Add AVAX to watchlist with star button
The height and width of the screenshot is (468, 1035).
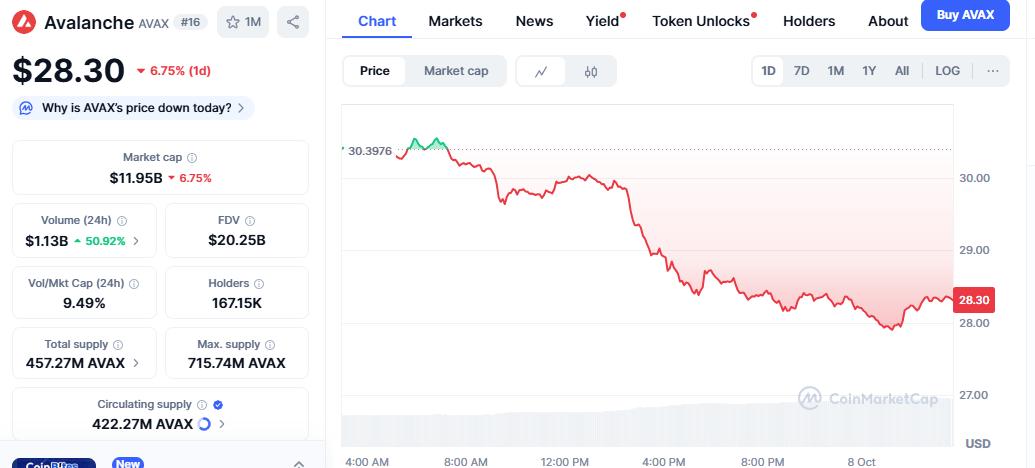point(243,22)
